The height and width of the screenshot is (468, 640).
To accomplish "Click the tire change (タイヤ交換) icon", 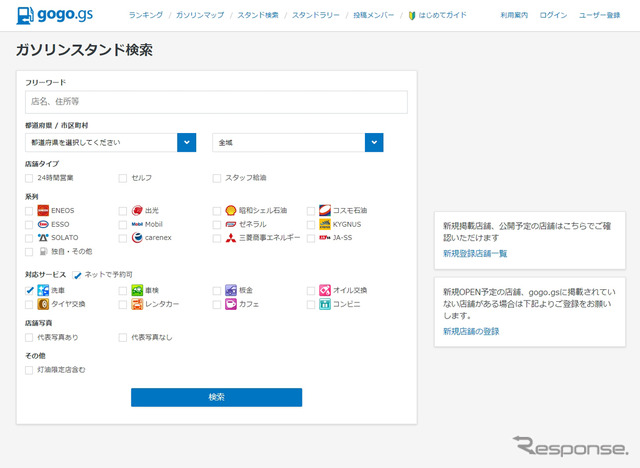I will [x=43, y=304].
